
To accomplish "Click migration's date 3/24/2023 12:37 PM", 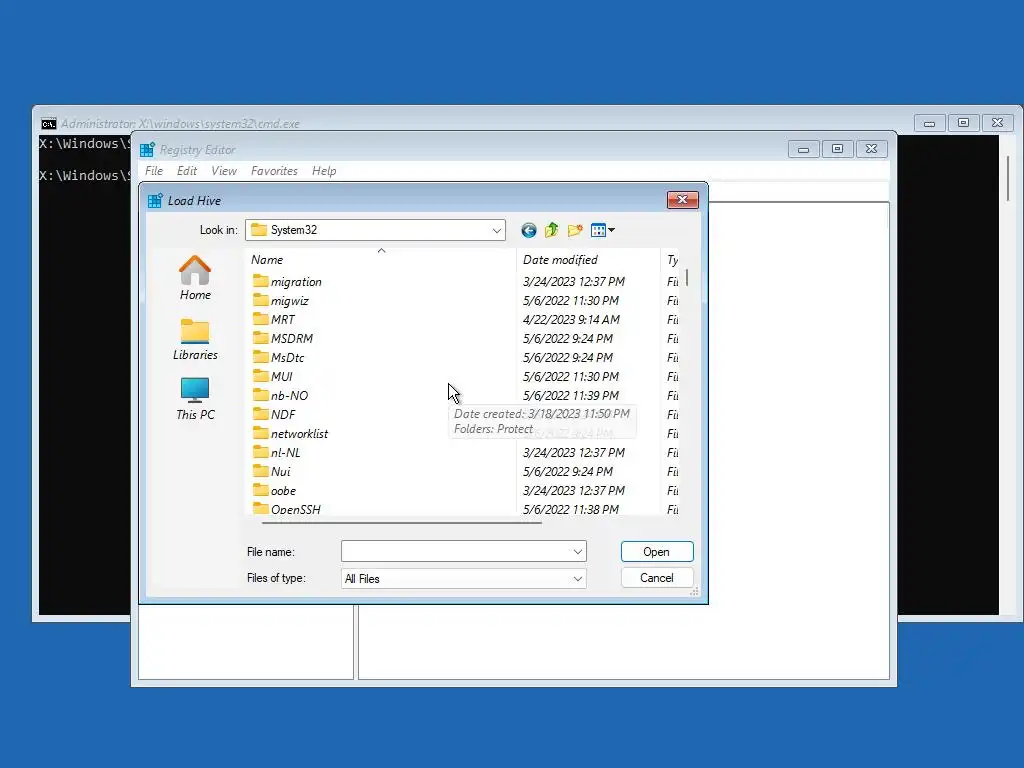I will tap(574, 281).
